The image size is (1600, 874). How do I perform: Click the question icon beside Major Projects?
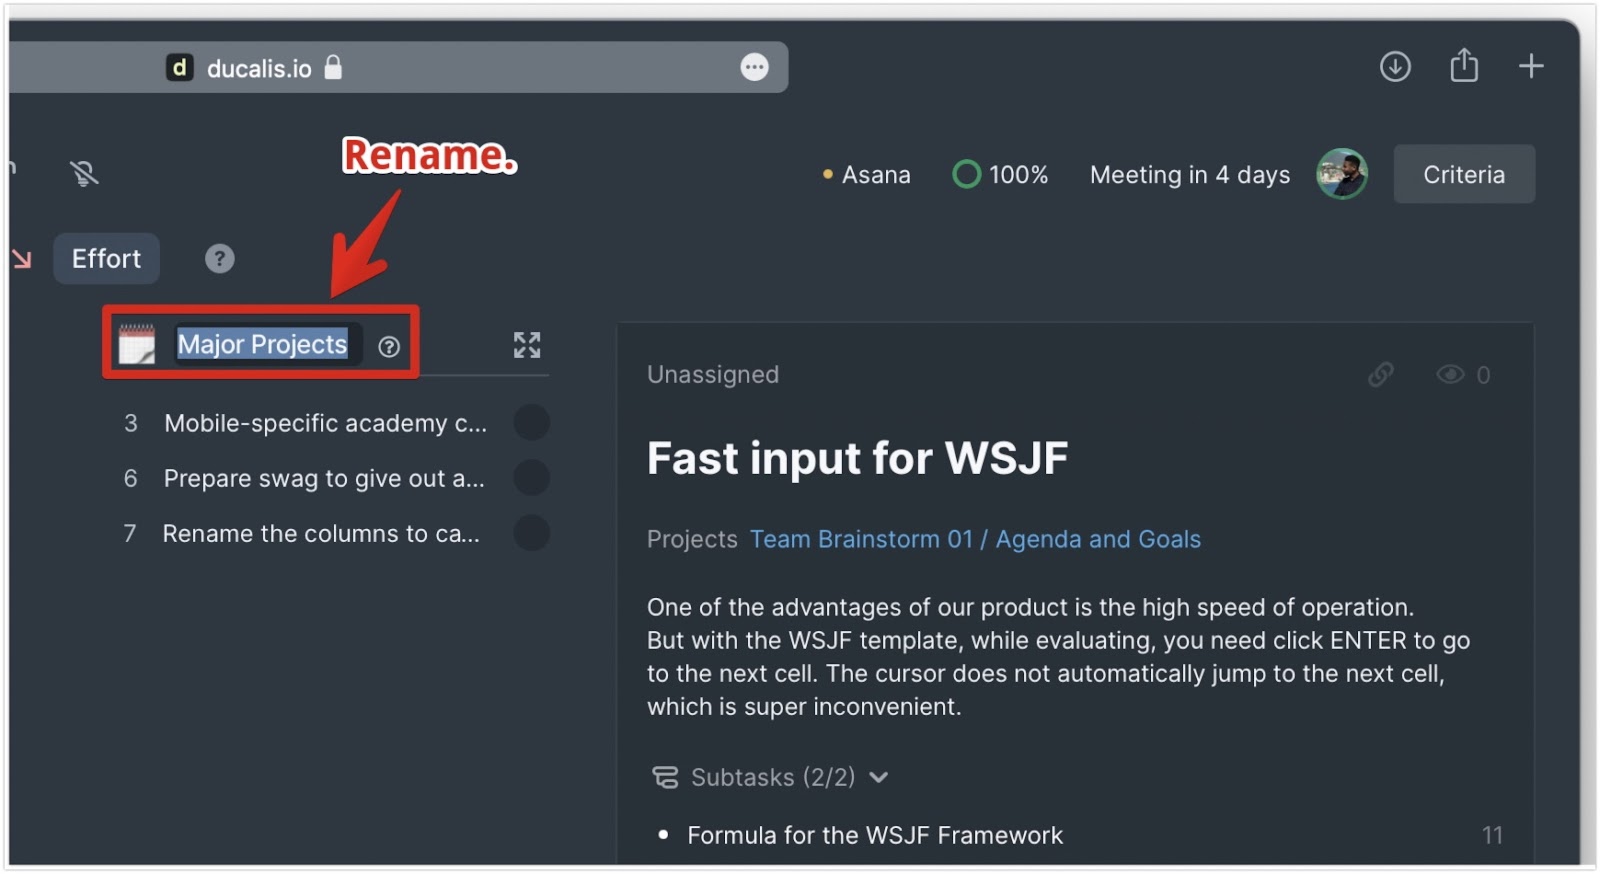pos(389,346)
